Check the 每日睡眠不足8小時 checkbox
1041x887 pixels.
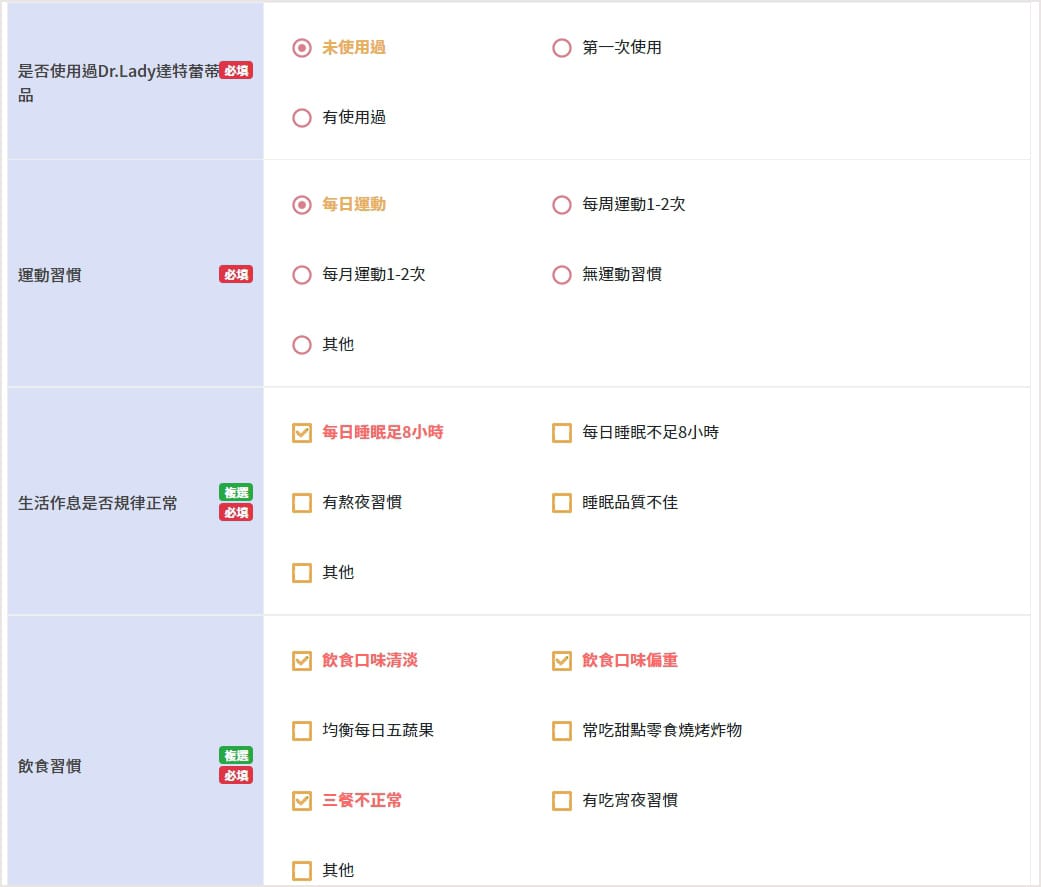(x=562, y=433)
